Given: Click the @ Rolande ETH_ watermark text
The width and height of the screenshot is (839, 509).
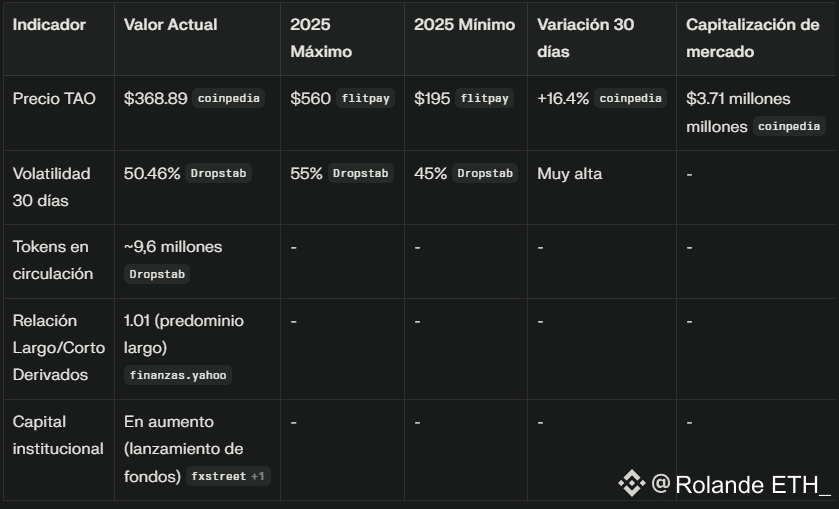Looking at the screenshot, I should point(741,485).
